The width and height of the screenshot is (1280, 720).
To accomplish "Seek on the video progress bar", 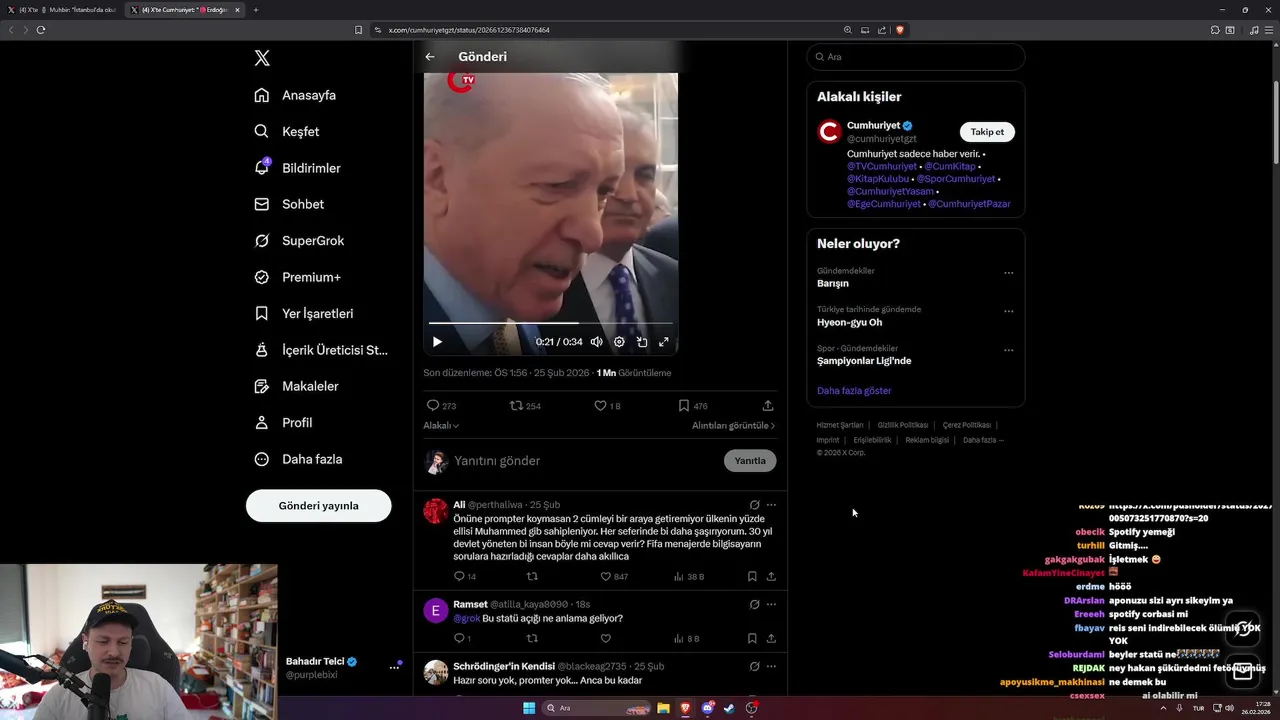I will click(550, 323).
